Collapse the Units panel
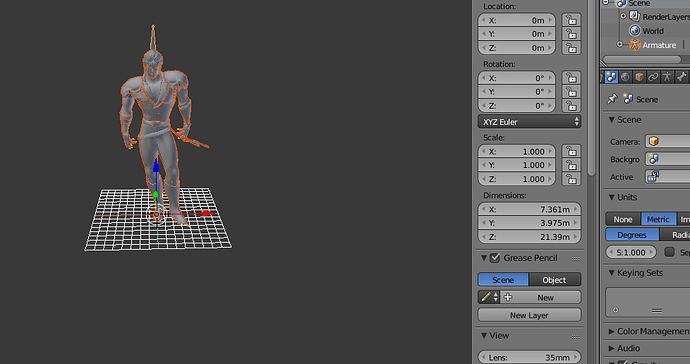 coord(611,197)
